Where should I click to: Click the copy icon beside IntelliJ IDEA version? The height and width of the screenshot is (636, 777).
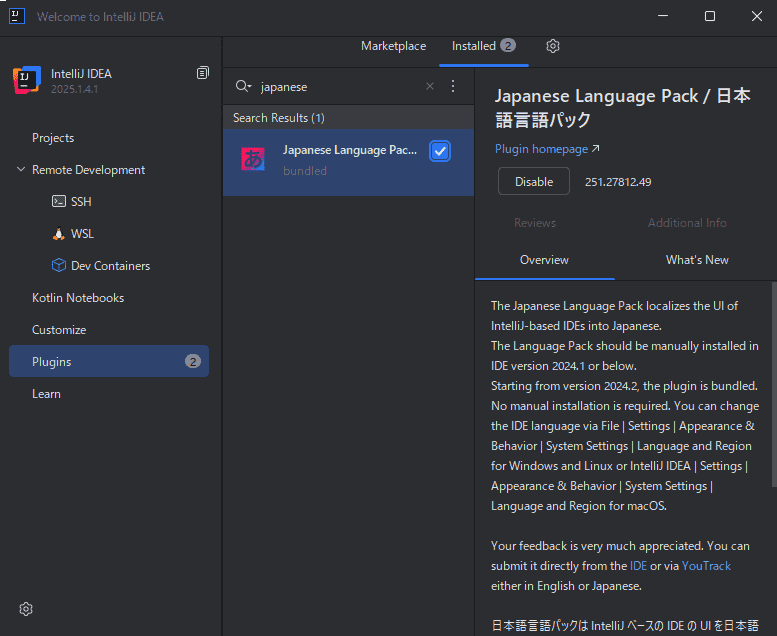pos(203,73)
